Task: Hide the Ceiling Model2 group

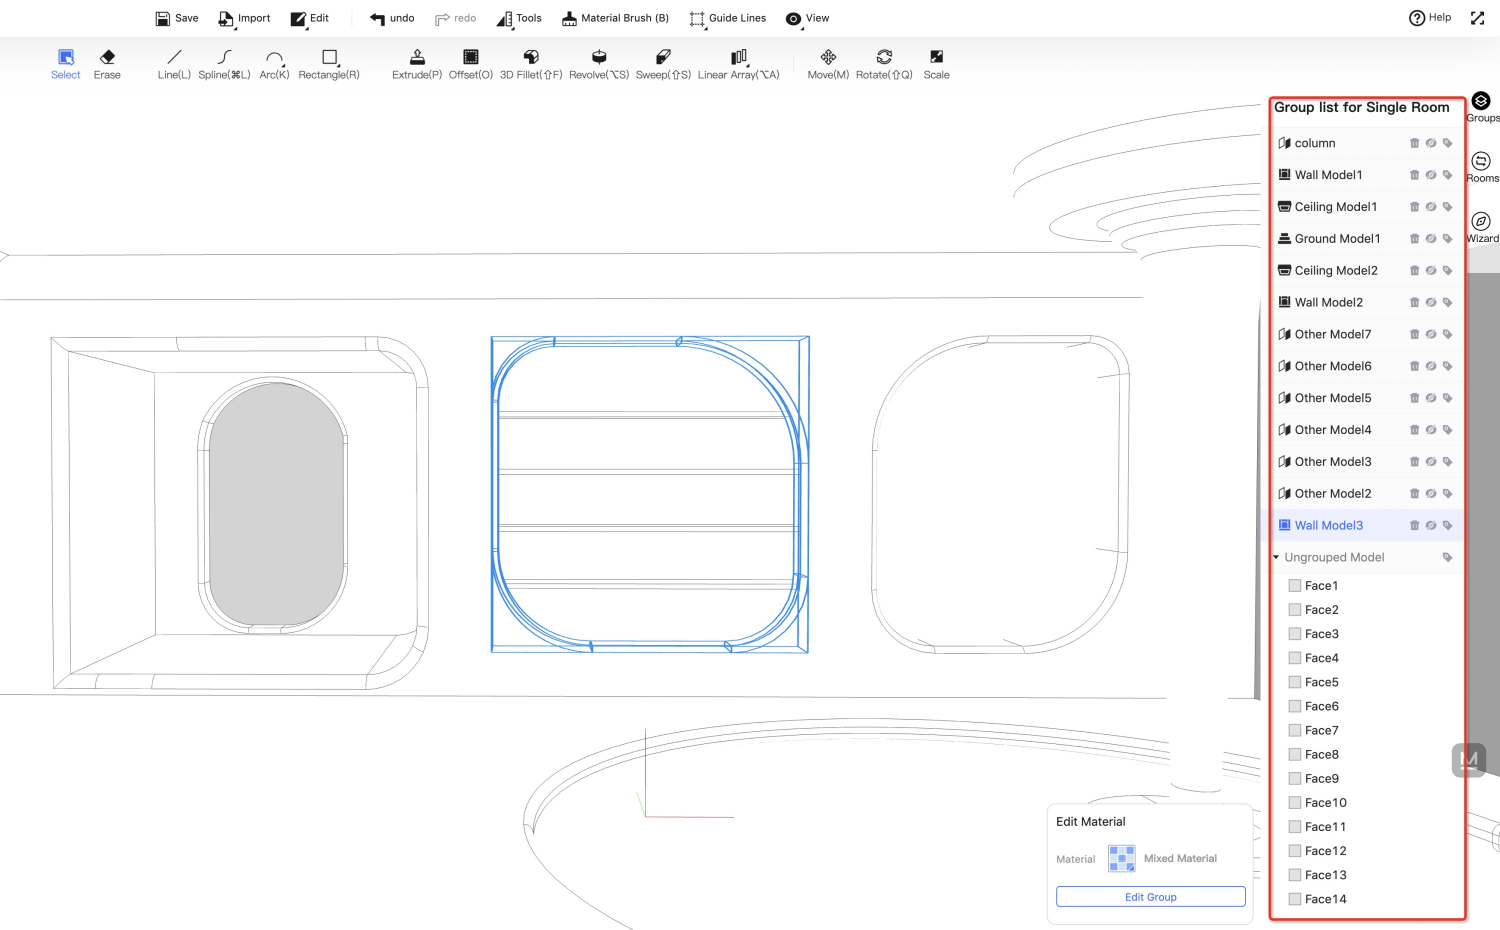Action: [1431, 271]
